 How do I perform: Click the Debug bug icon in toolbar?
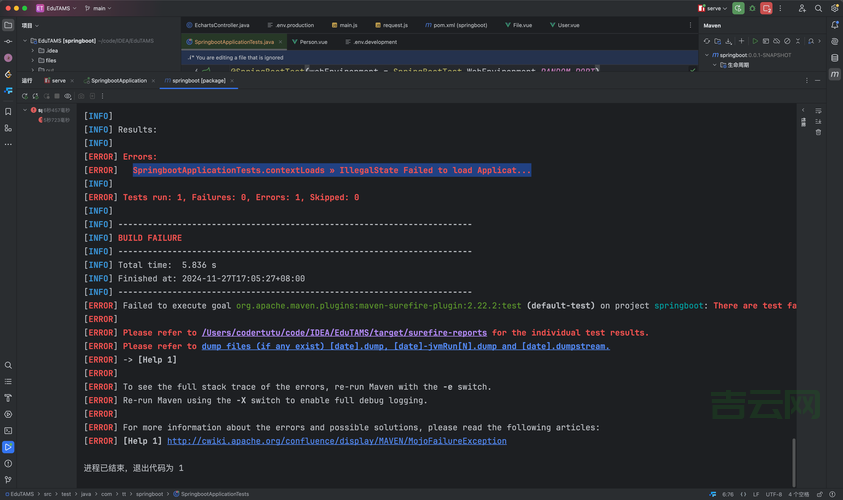click(752, 8)
